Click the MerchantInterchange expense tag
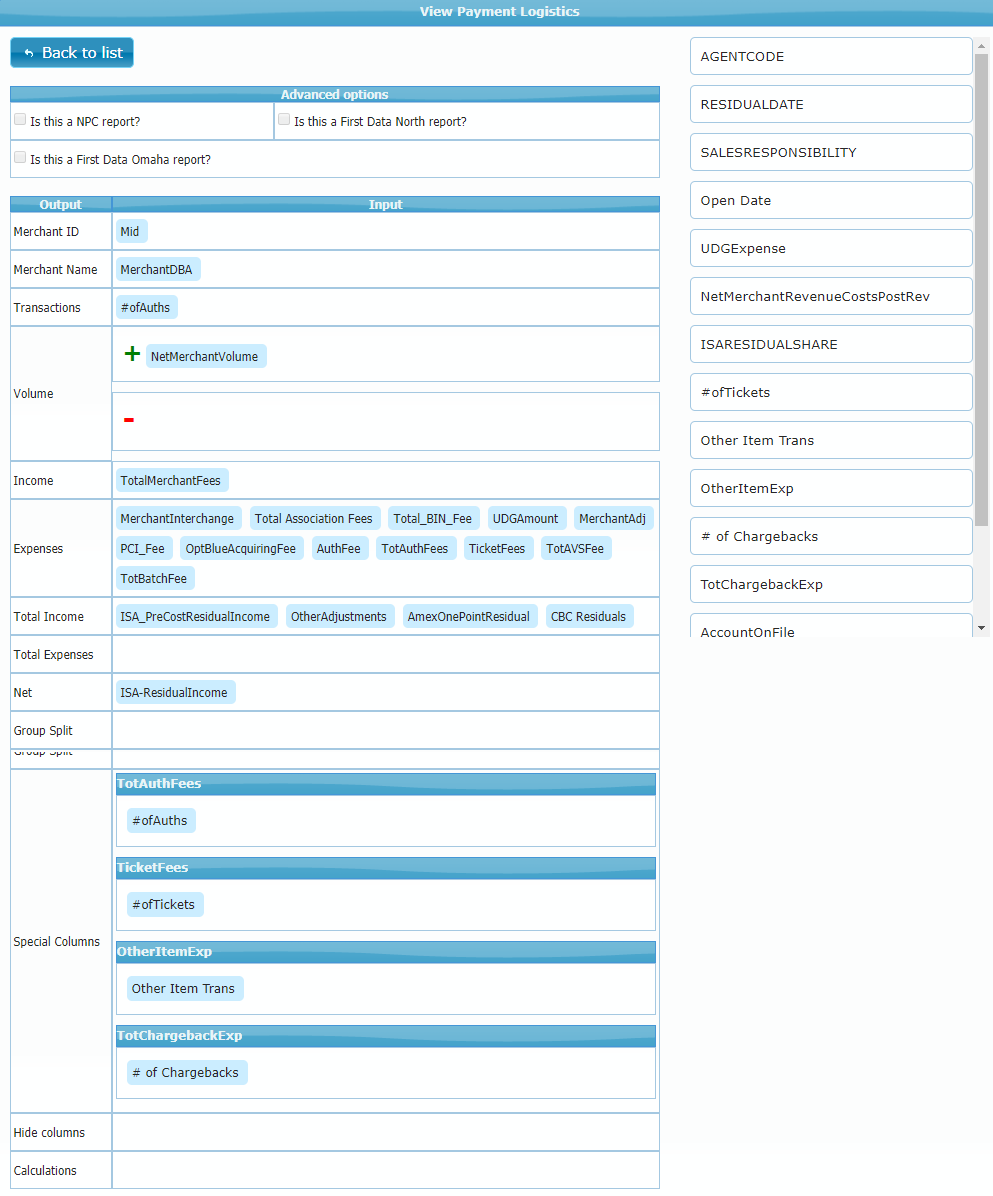 tap(178, 519)
